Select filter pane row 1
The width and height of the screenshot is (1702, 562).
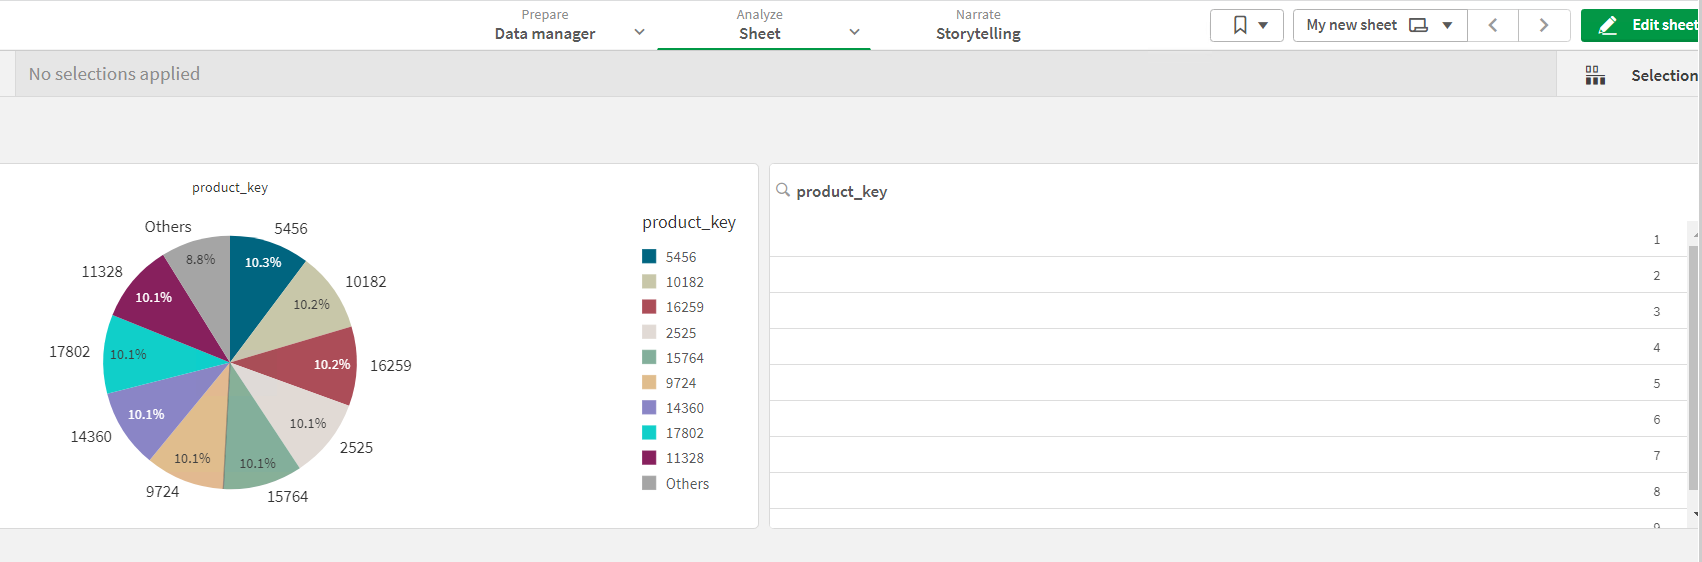[1228, 239]
